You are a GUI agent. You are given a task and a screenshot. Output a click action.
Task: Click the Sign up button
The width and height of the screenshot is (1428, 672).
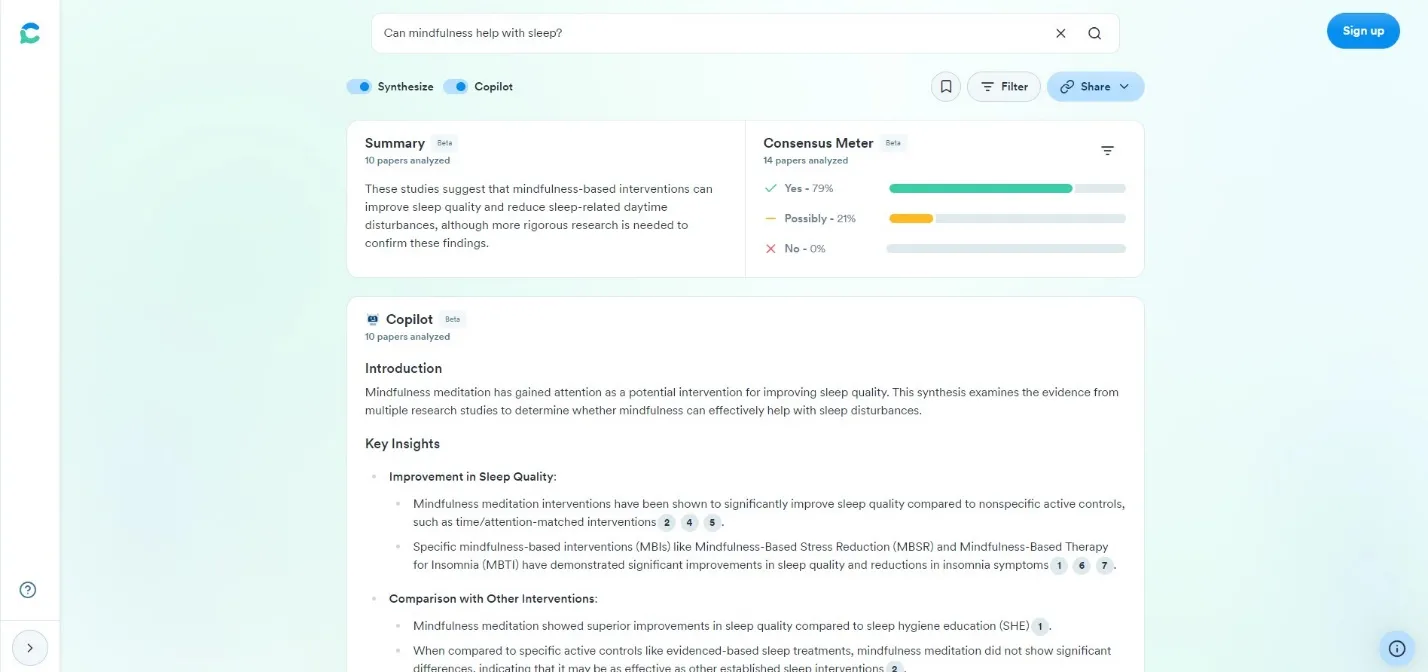tap(1363, 31)
